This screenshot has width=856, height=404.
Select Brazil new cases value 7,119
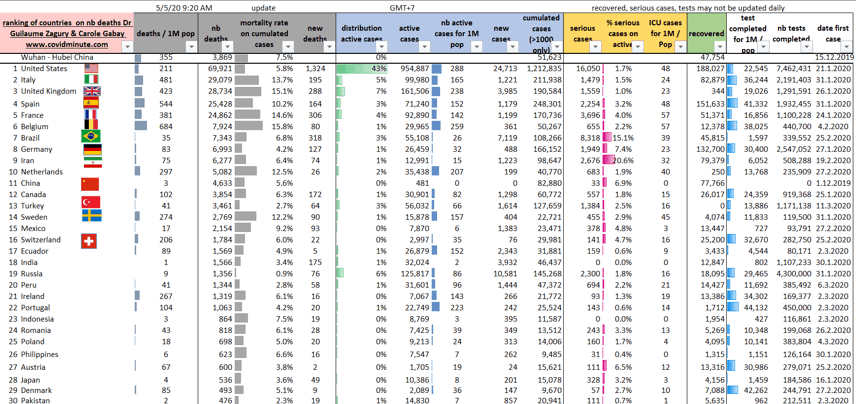[x=505, y=138]
